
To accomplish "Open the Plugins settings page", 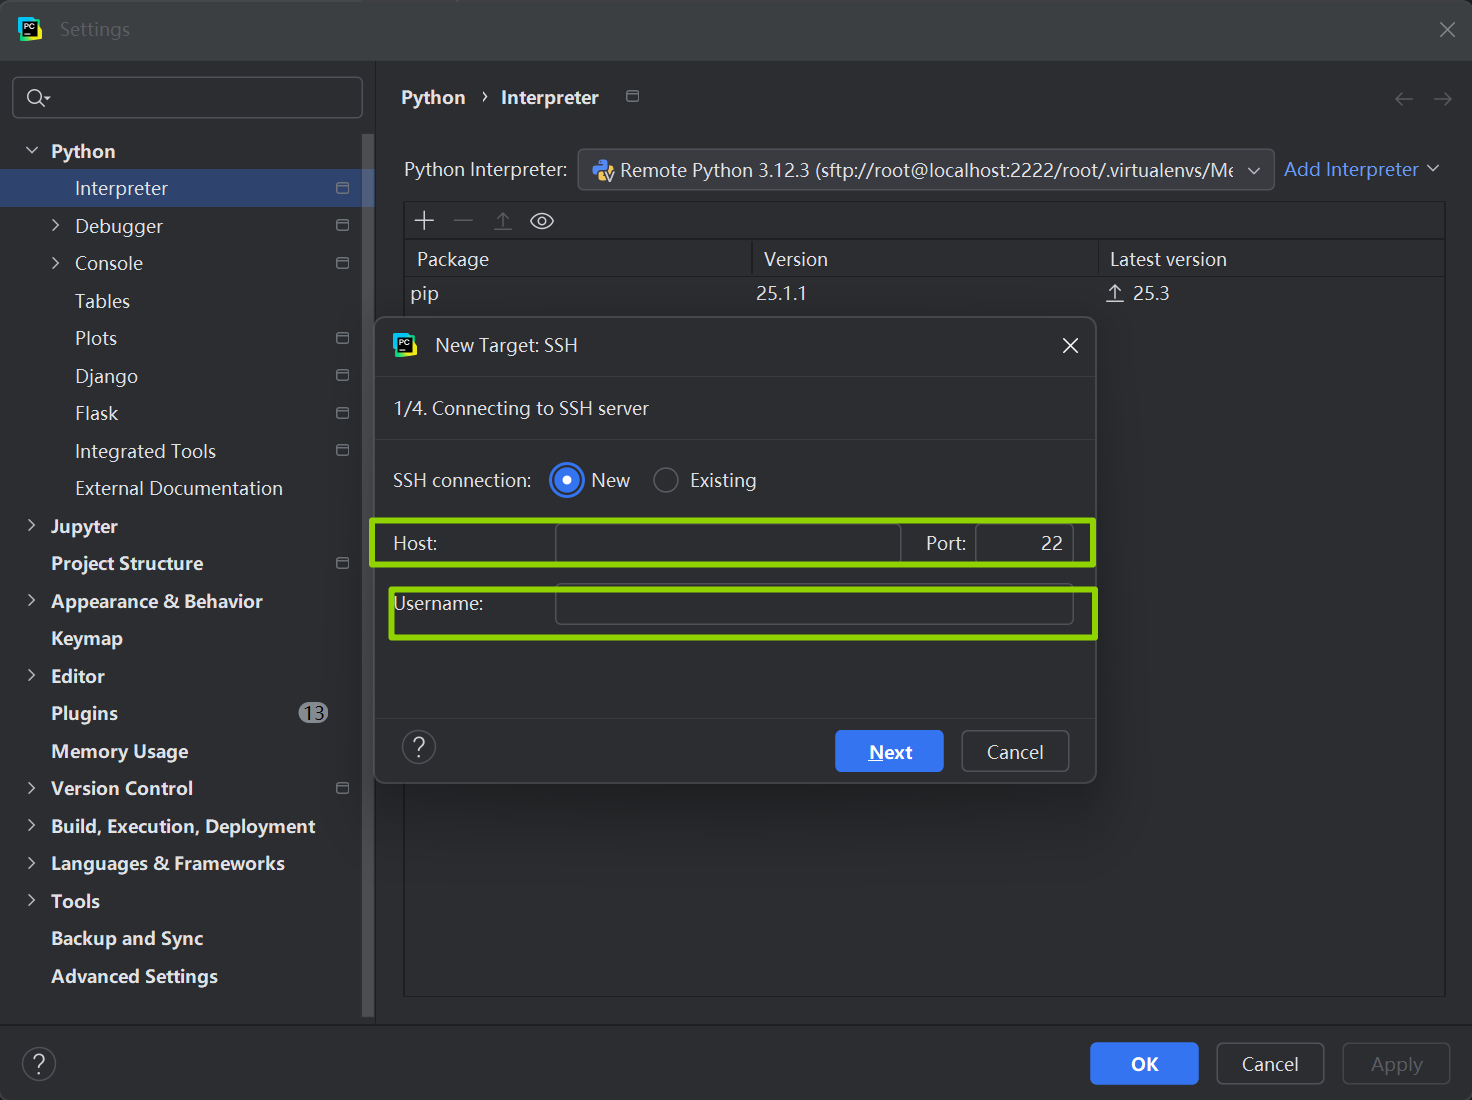I will 84,713.
